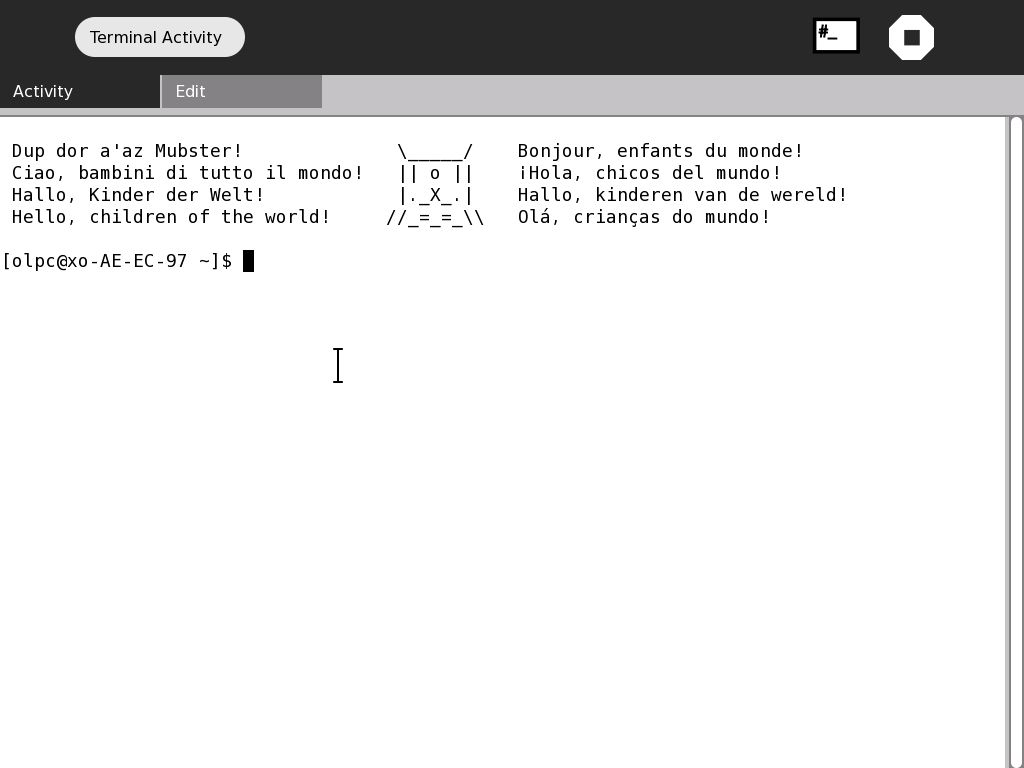Click the text "Hello, children of the world!"
This screenshot has width=1024, height=768.
coord(171,217)
